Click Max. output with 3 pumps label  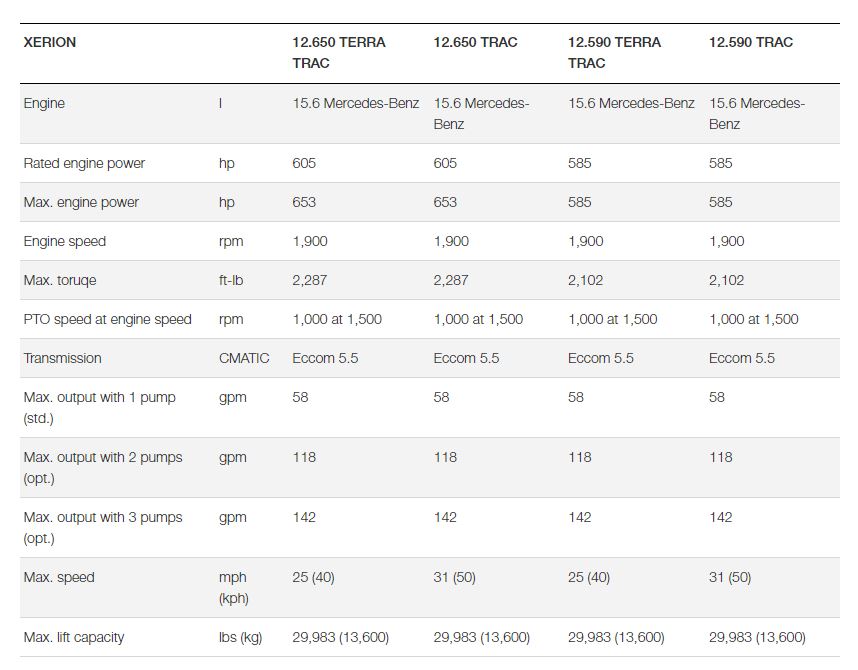(103, 528)
